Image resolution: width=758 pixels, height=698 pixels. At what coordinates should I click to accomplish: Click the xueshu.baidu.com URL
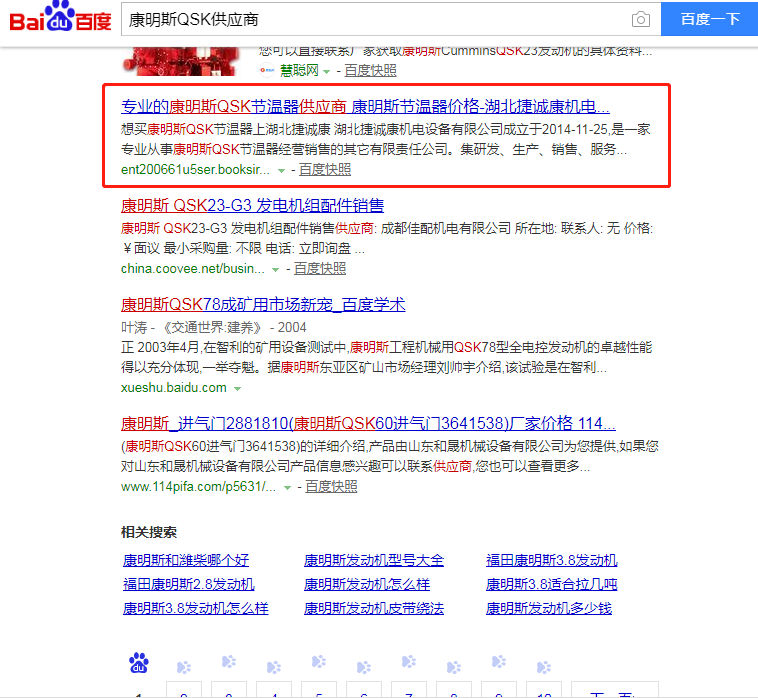click(174, 388)
